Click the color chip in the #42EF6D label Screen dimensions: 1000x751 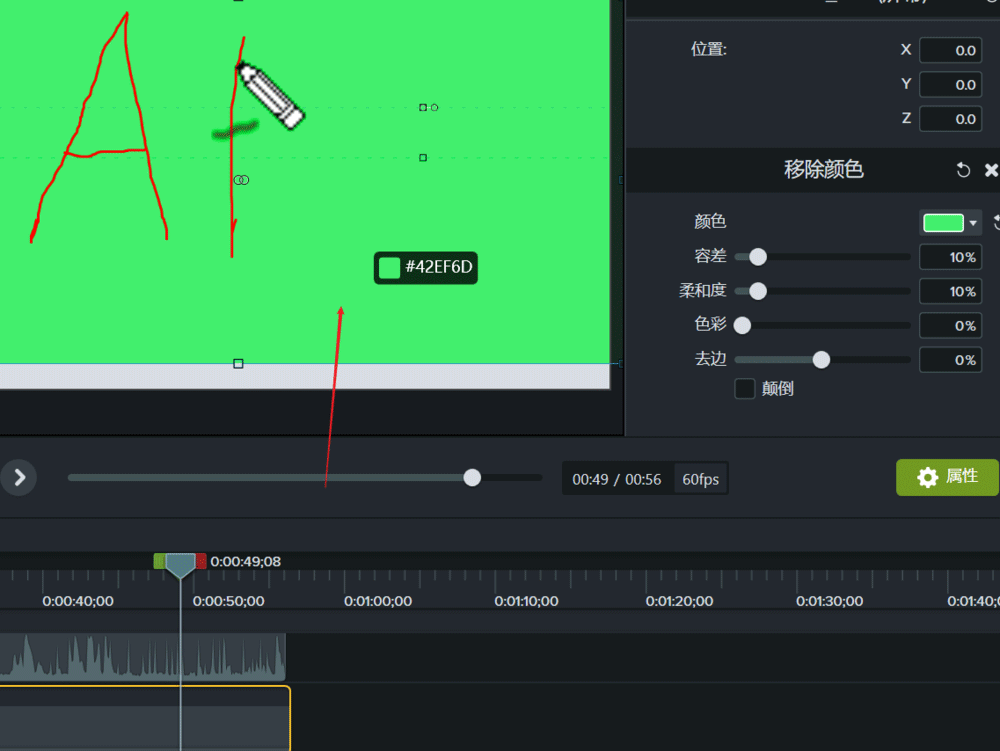pos(390,267)
